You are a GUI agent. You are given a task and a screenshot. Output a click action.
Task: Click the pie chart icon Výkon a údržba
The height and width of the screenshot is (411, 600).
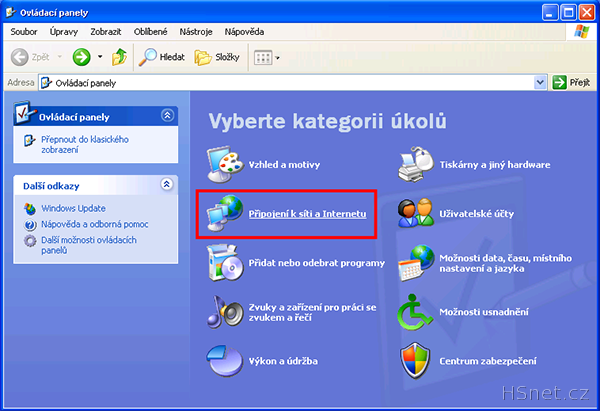click(x=225, y=361)
